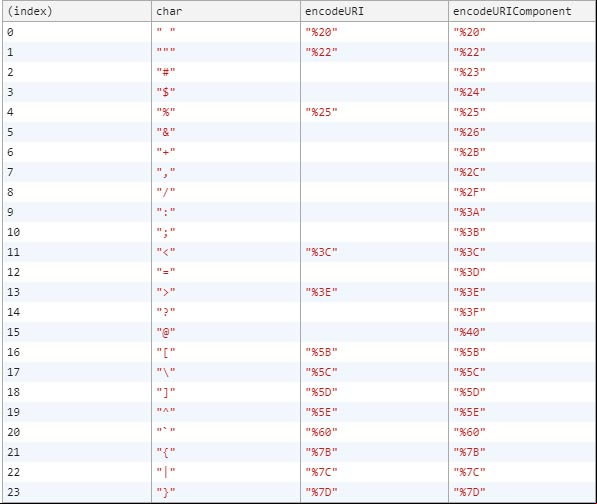This screenshot has width=597, height=504.
Task: Click "%3B" in the encodeURIComponent column
Action: (x=469, y=232)
